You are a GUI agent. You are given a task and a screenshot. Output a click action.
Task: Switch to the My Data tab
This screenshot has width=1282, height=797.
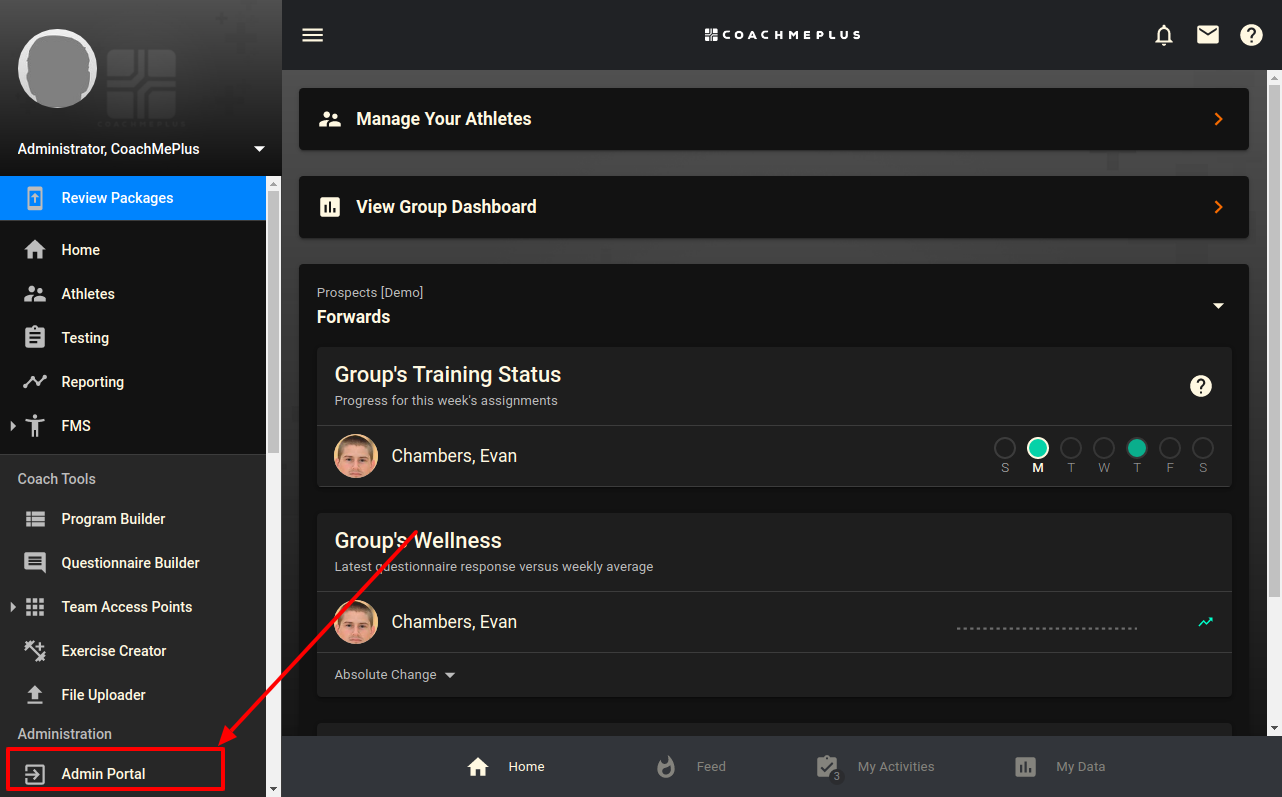coord(1060,767)
